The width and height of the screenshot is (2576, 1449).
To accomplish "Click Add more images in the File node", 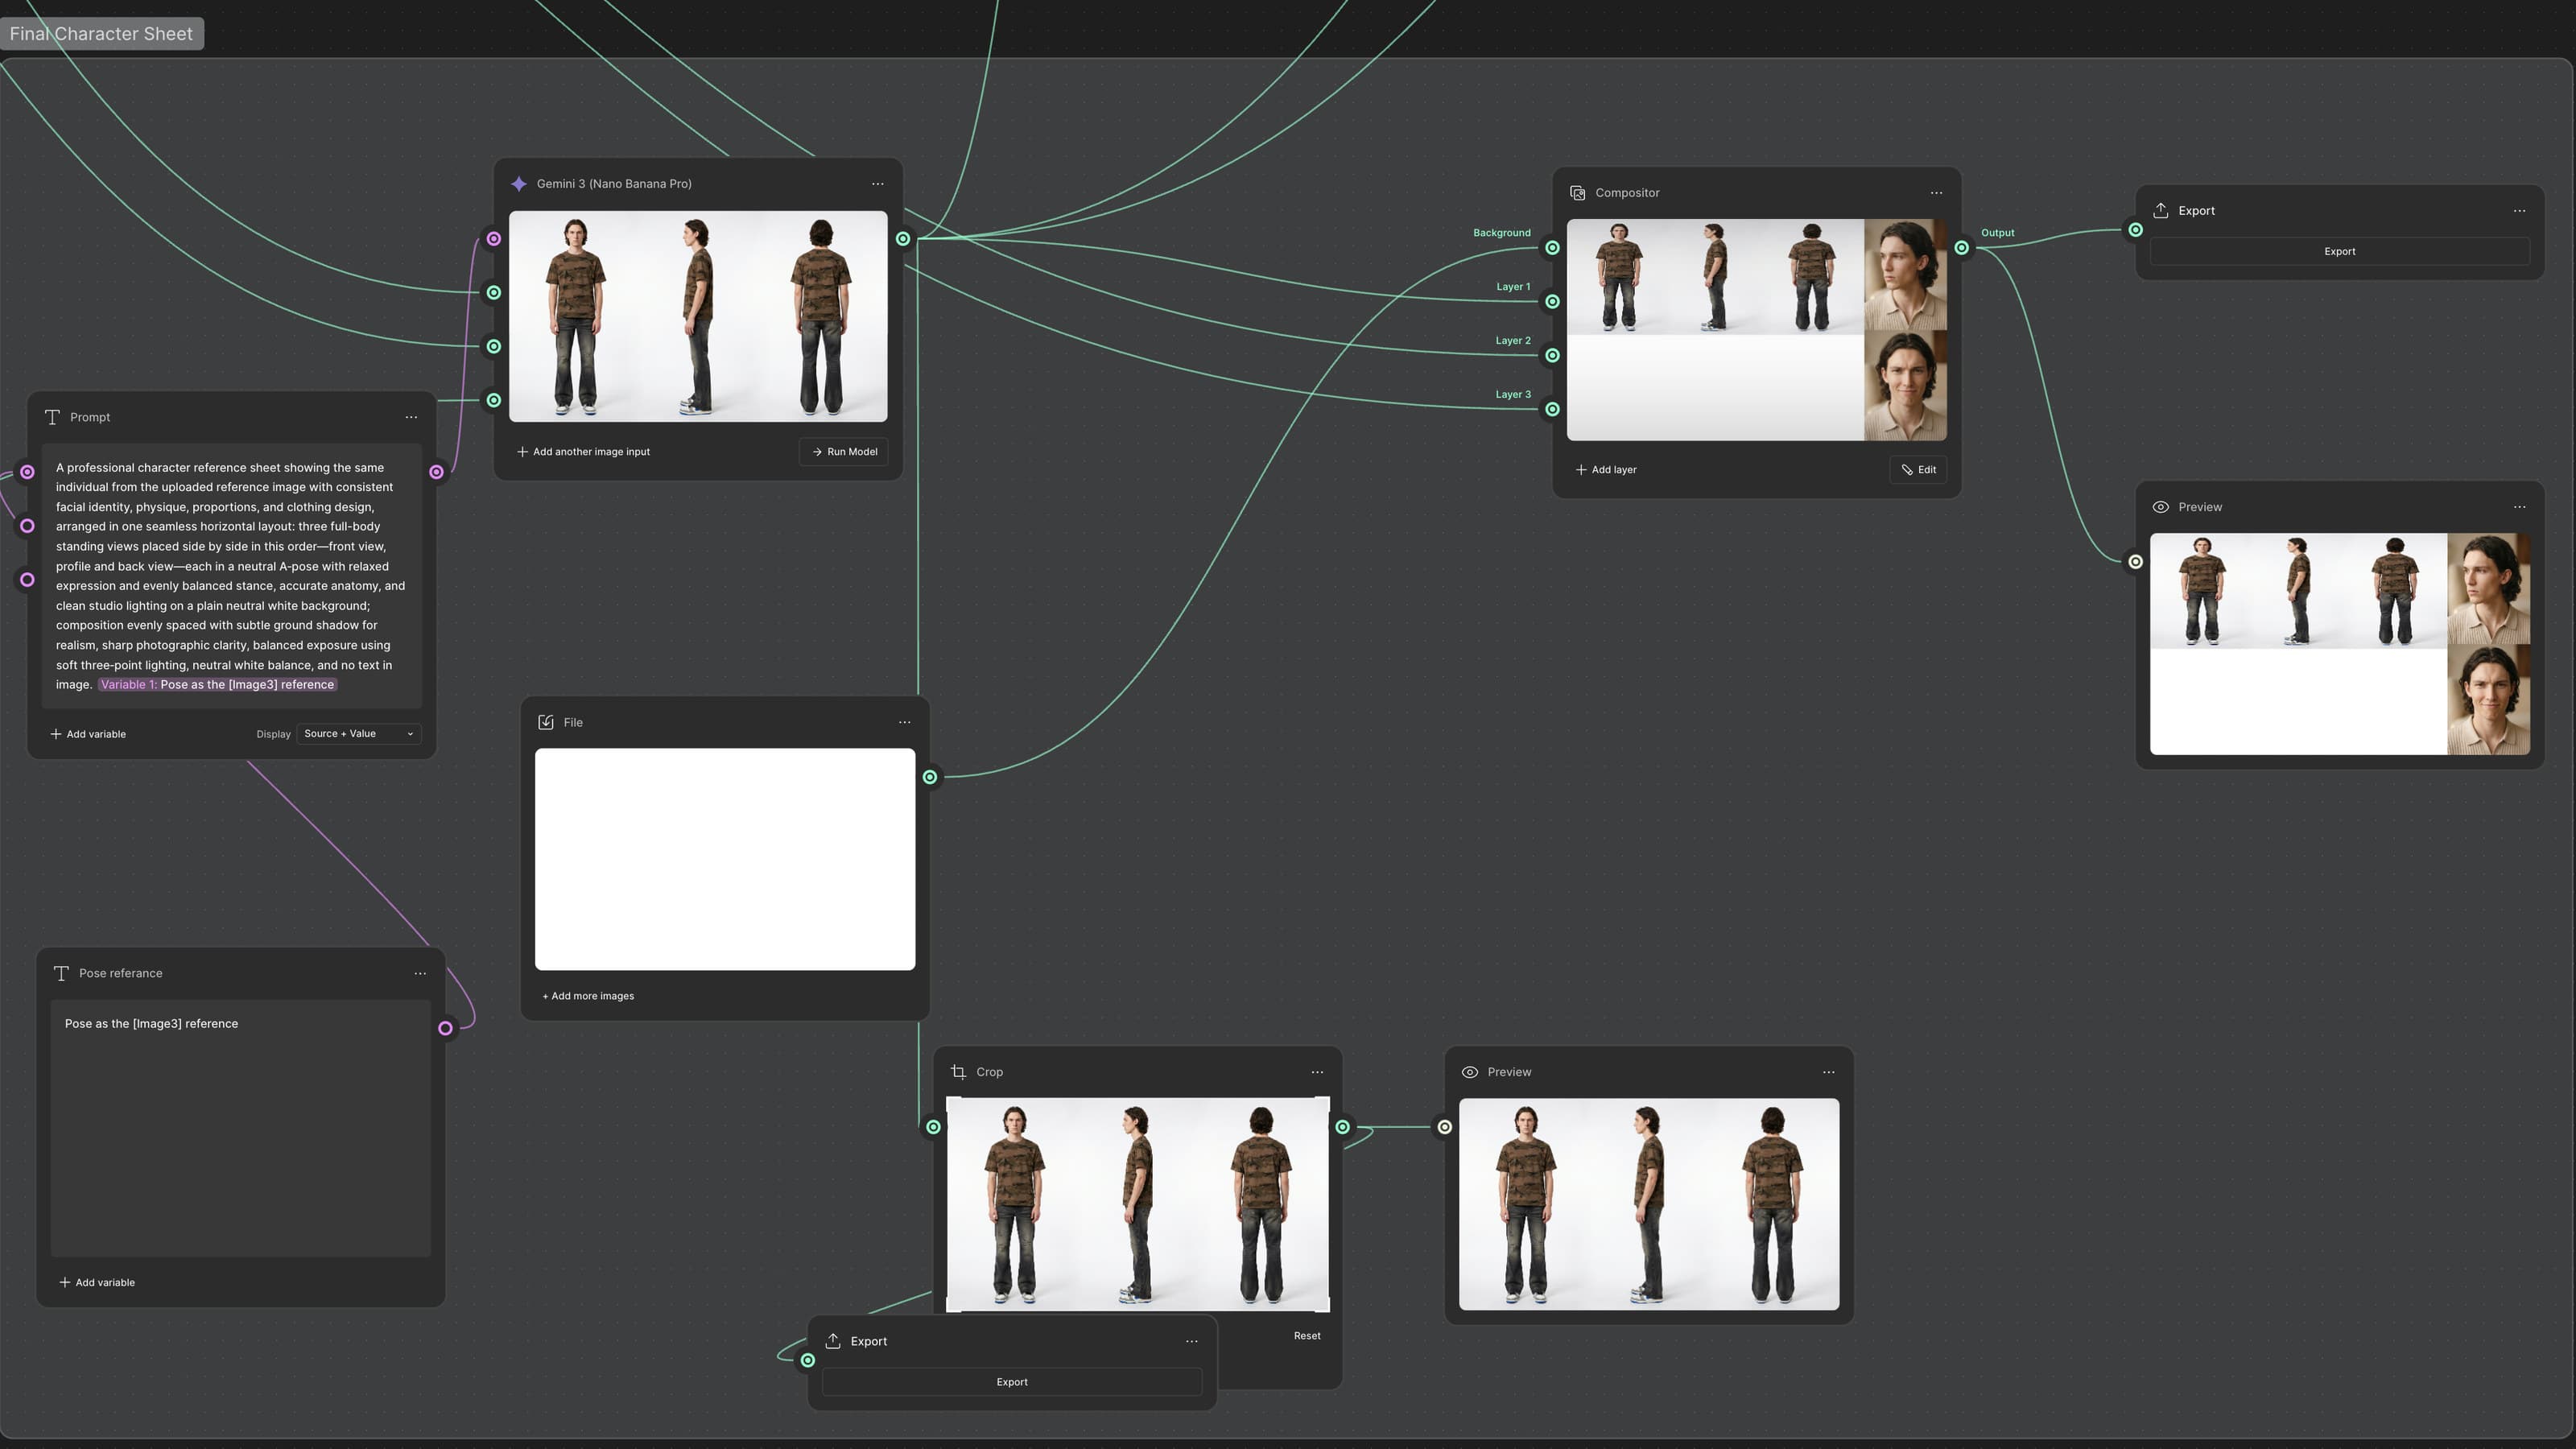I will (x=588, y=996).
